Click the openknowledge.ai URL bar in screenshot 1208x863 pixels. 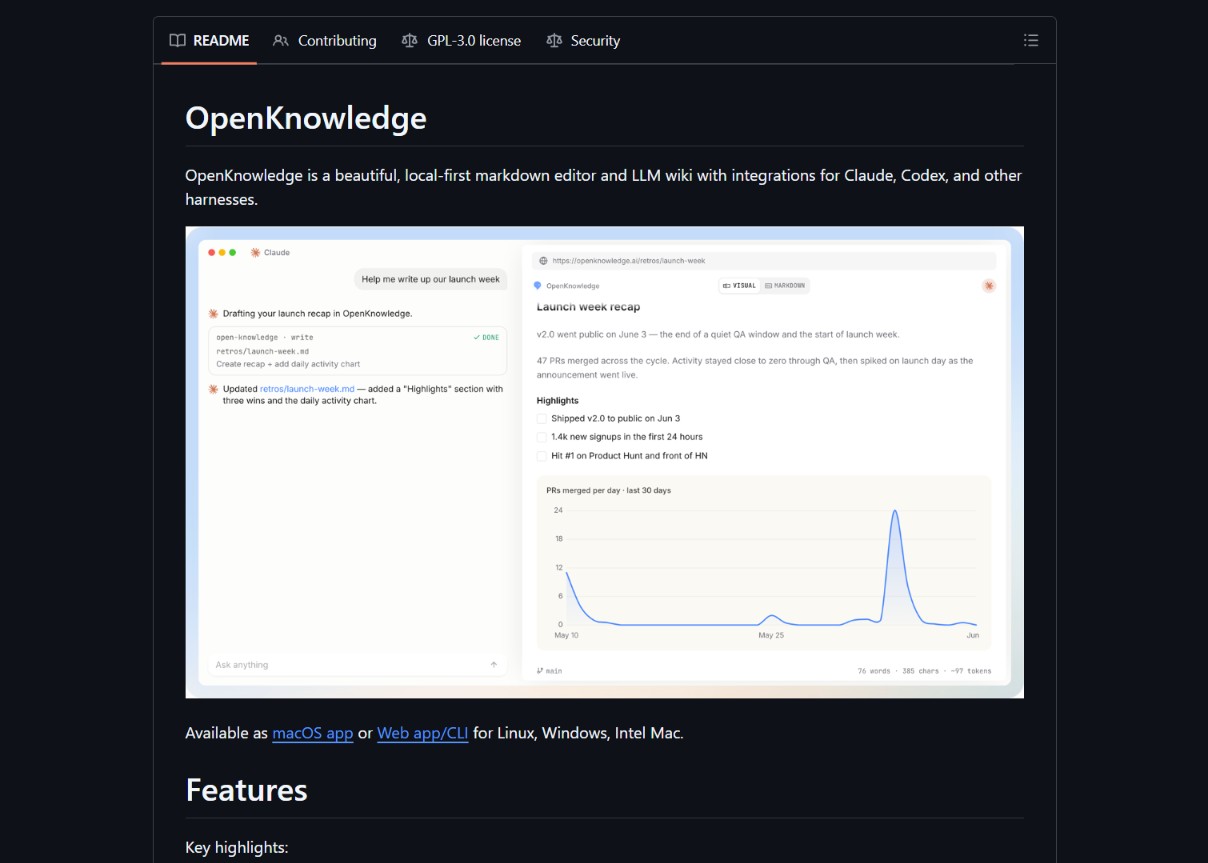[764, 260]
